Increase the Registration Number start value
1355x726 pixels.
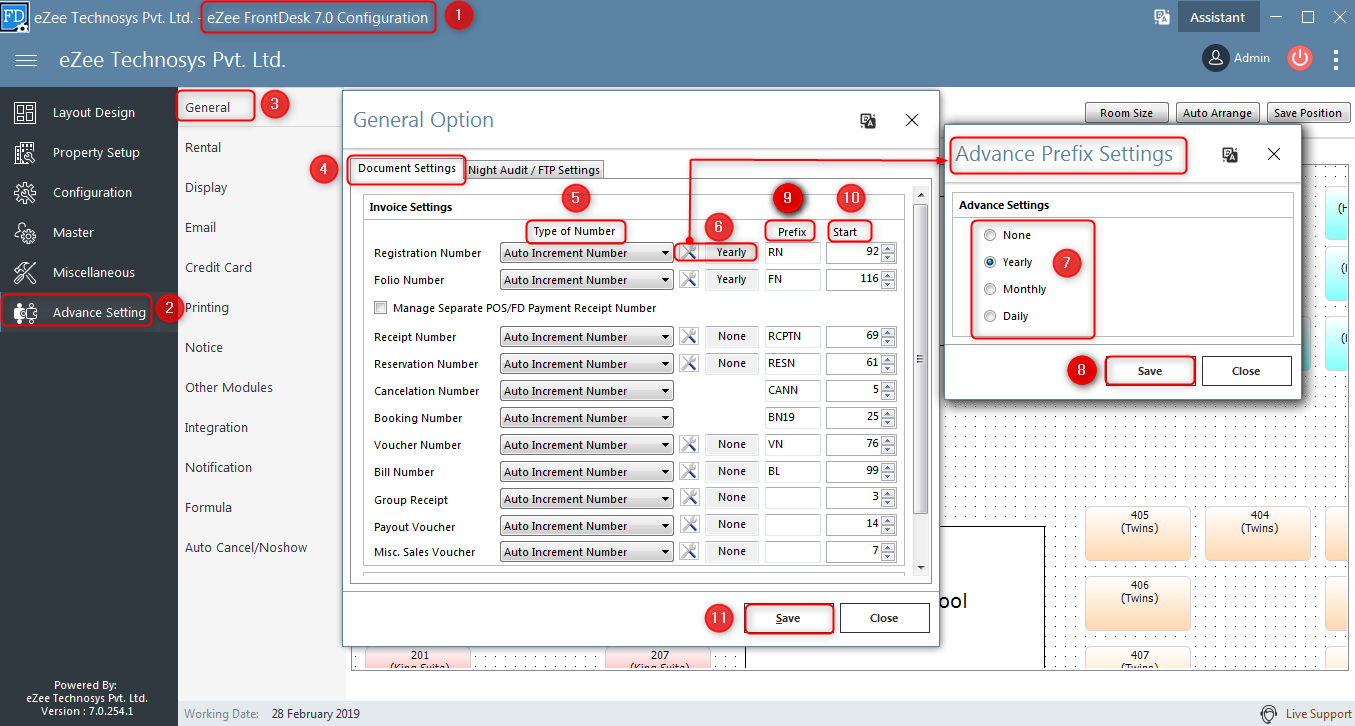click(888, 248)
